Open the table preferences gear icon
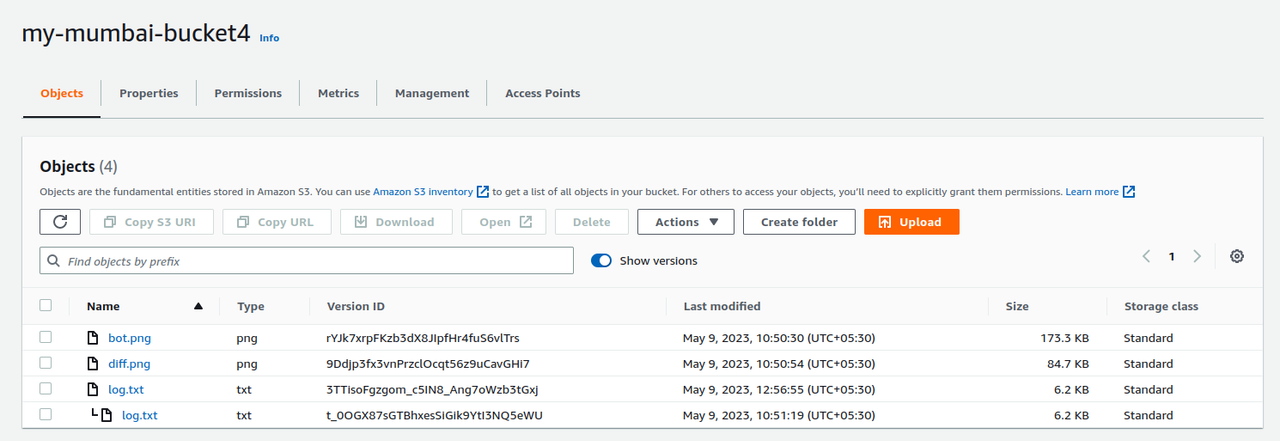 (x=1237, y=257)
